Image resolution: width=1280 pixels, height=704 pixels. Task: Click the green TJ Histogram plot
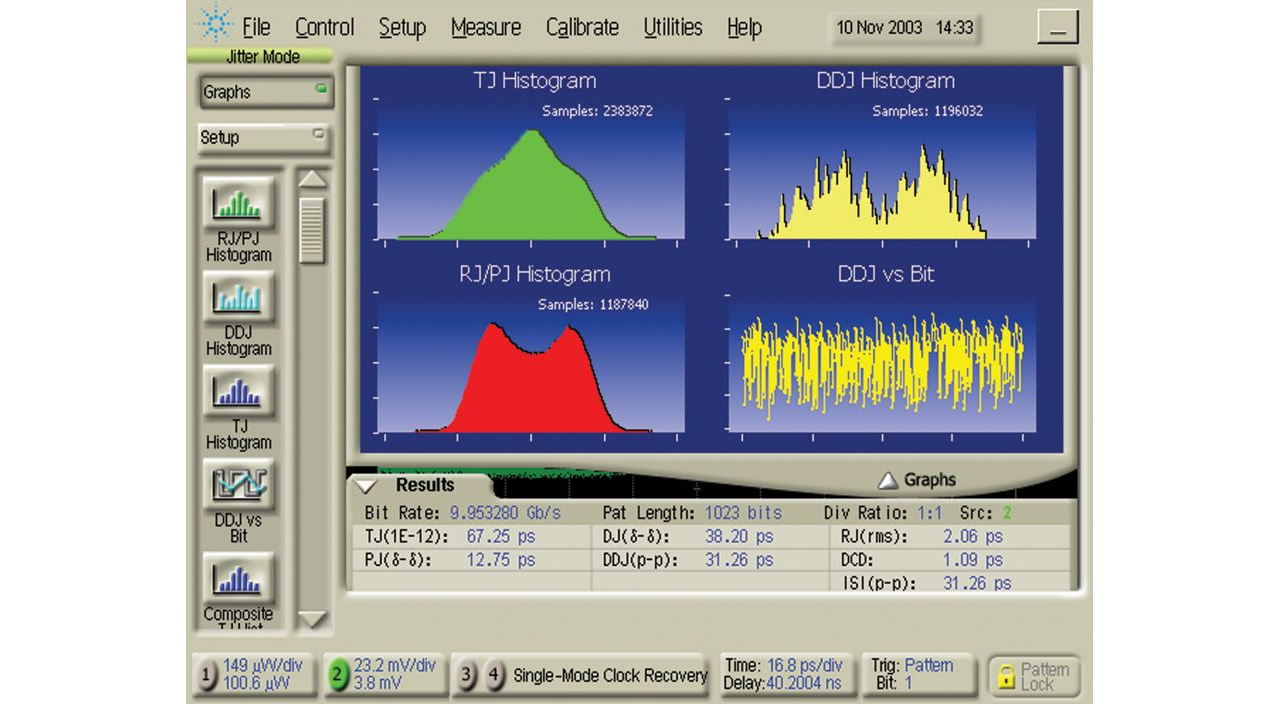click(531, 185)
